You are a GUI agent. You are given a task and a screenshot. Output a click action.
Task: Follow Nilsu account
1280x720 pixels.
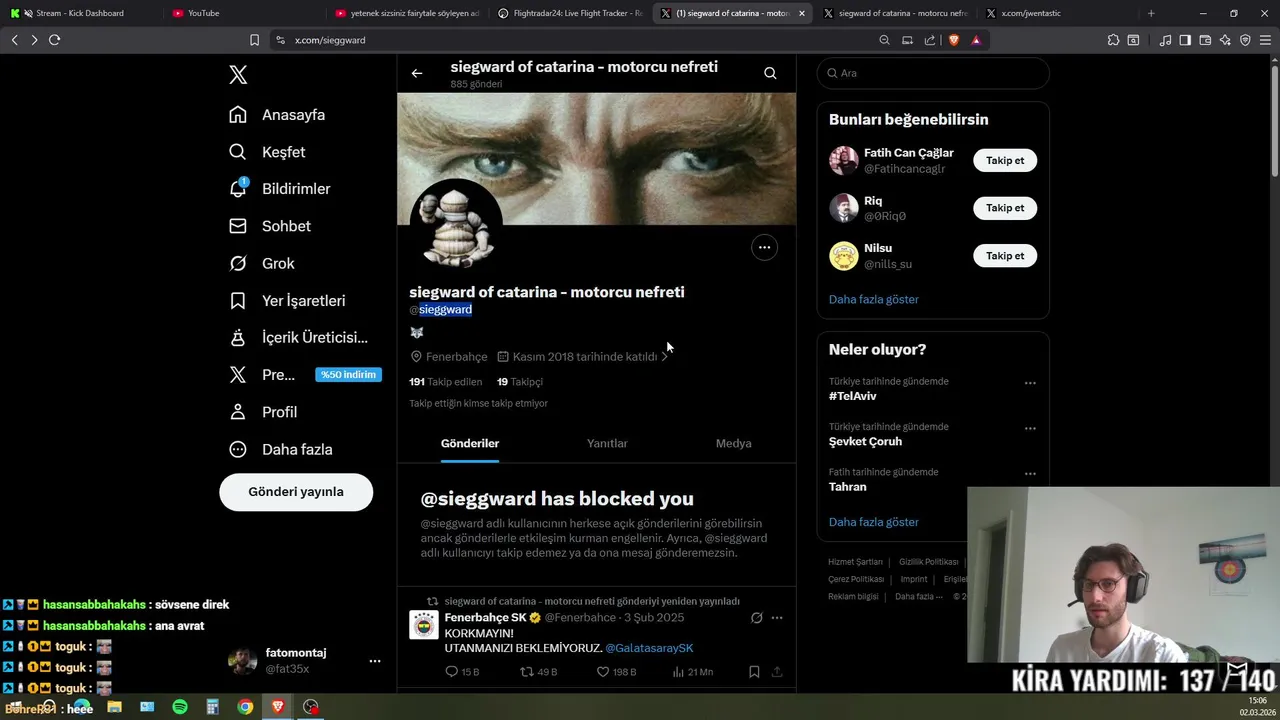point(1005,256)
